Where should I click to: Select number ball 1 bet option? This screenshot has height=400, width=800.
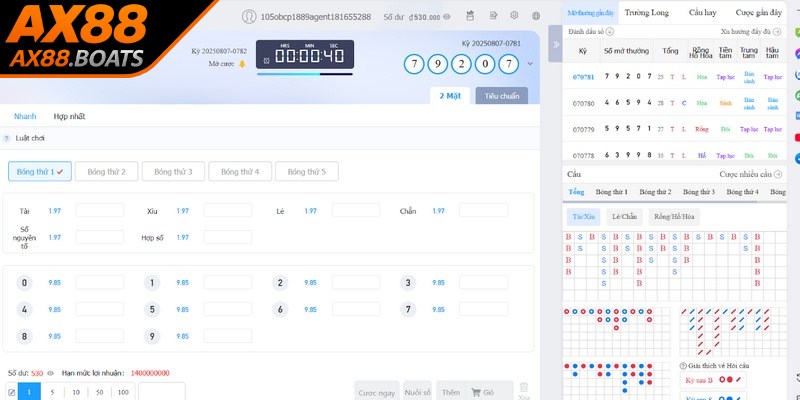click(152, 283)
